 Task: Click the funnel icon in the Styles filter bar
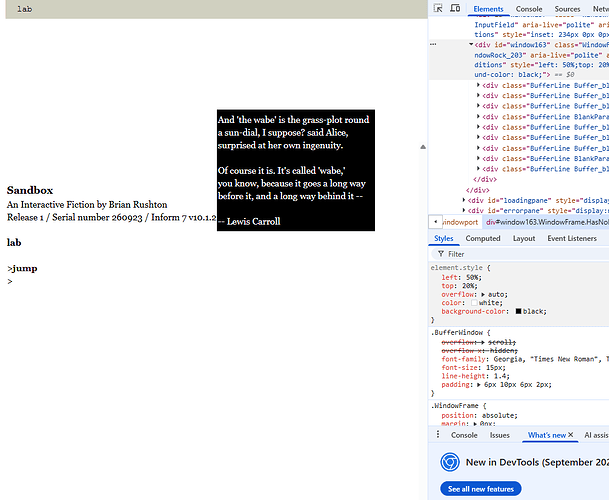point(441,254)
